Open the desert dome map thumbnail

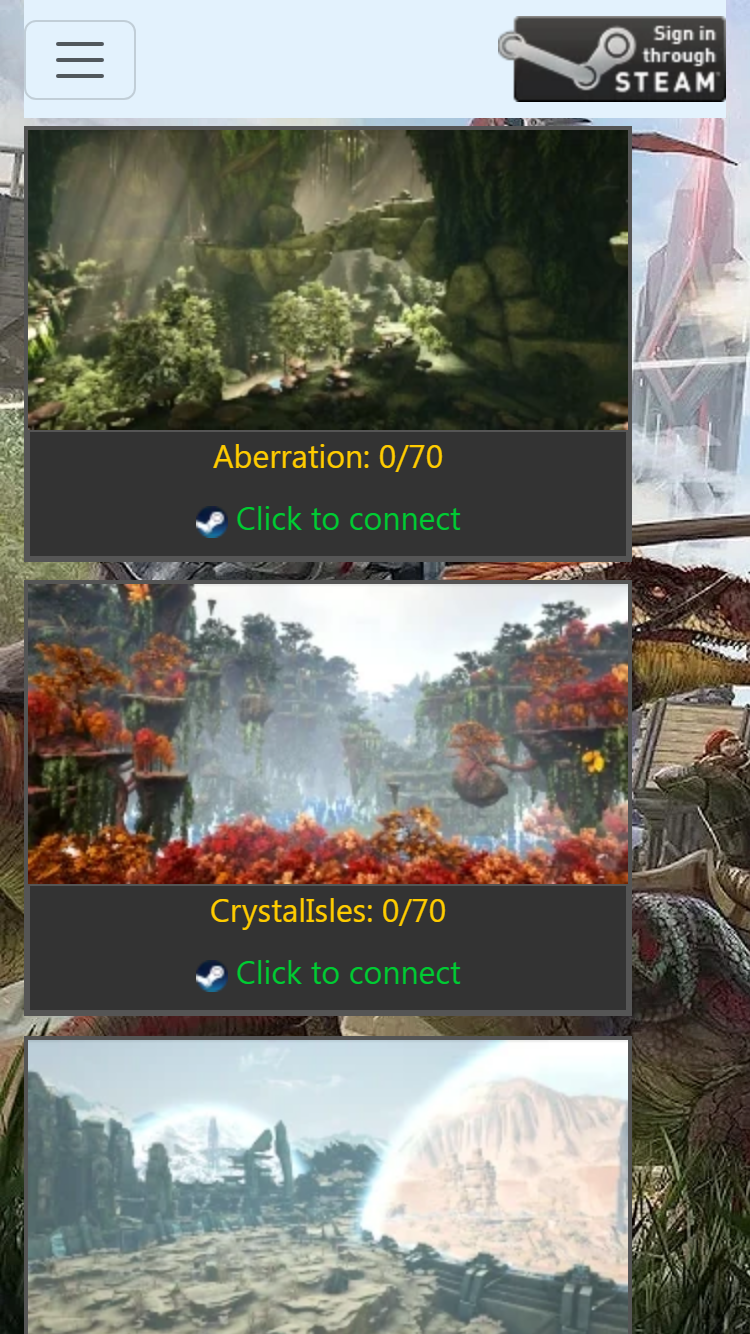pos(328,1187)
